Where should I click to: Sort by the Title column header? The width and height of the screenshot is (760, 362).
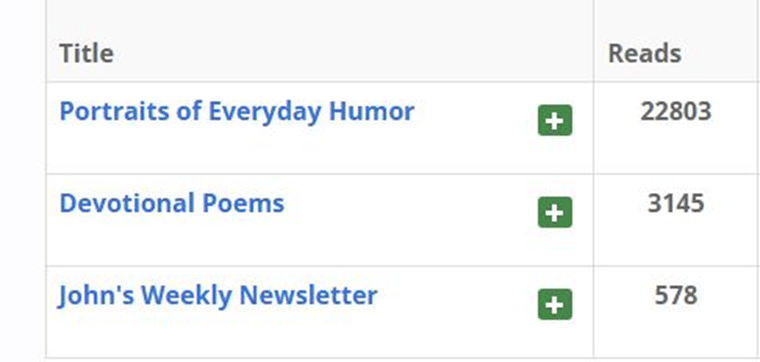(x=86, y=53)
